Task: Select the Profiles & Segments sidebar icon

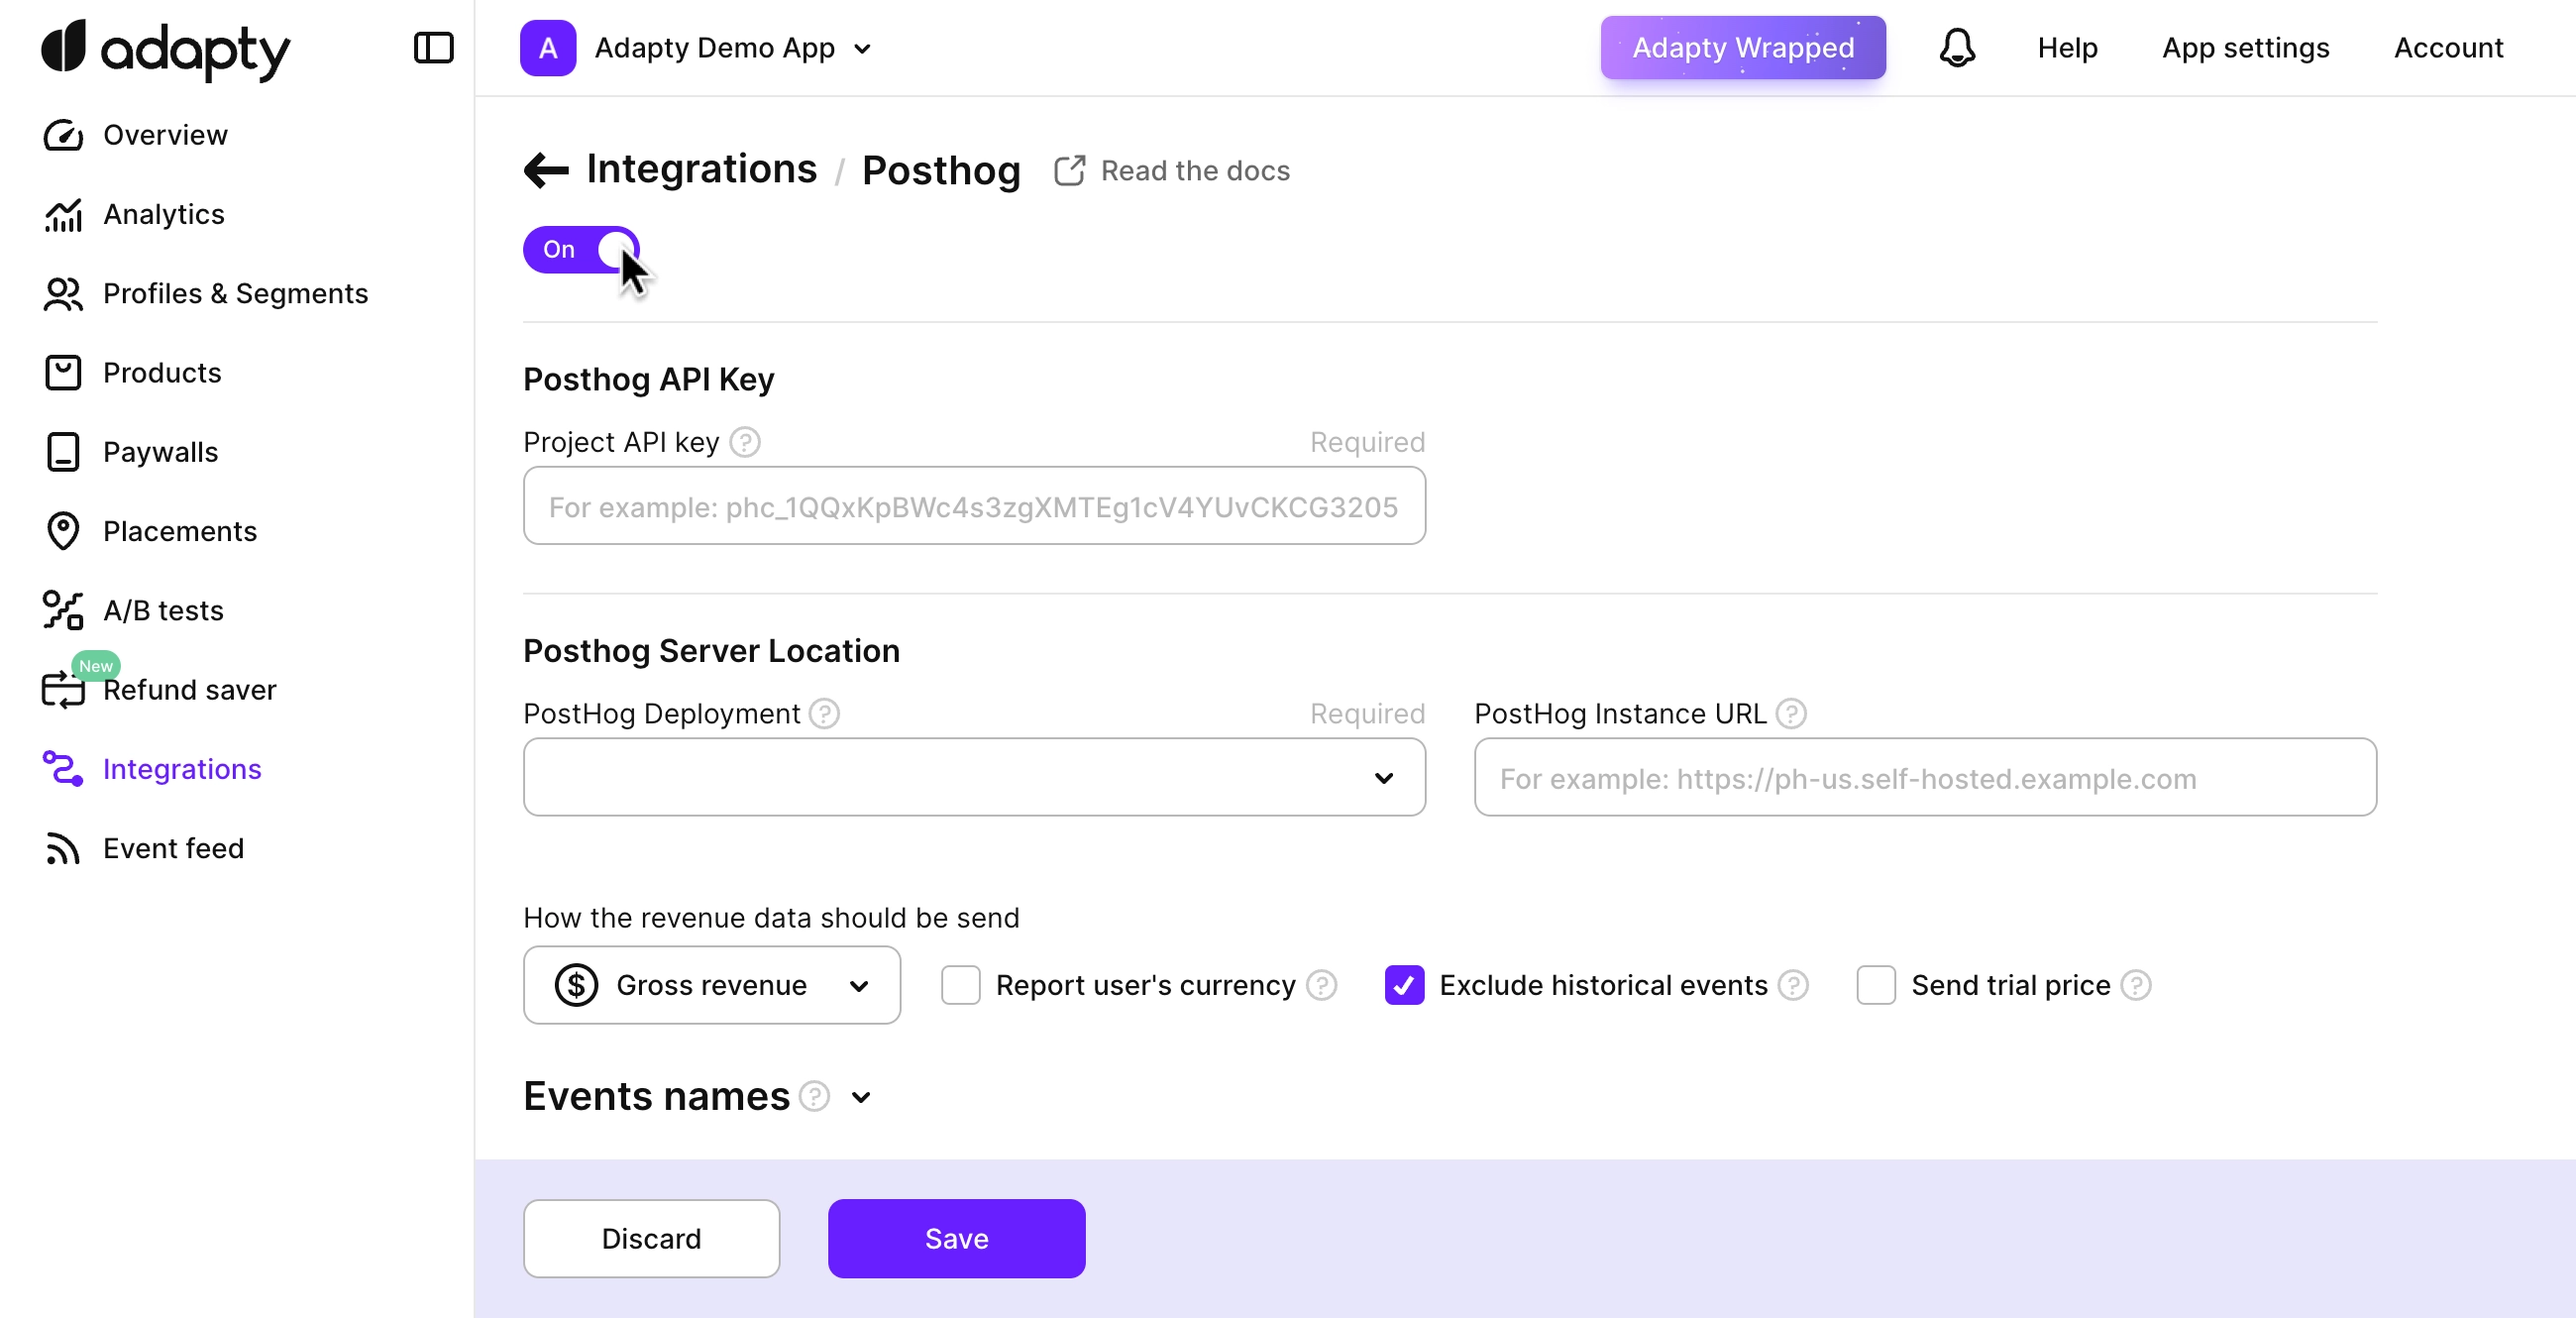Action: [63, 294]
